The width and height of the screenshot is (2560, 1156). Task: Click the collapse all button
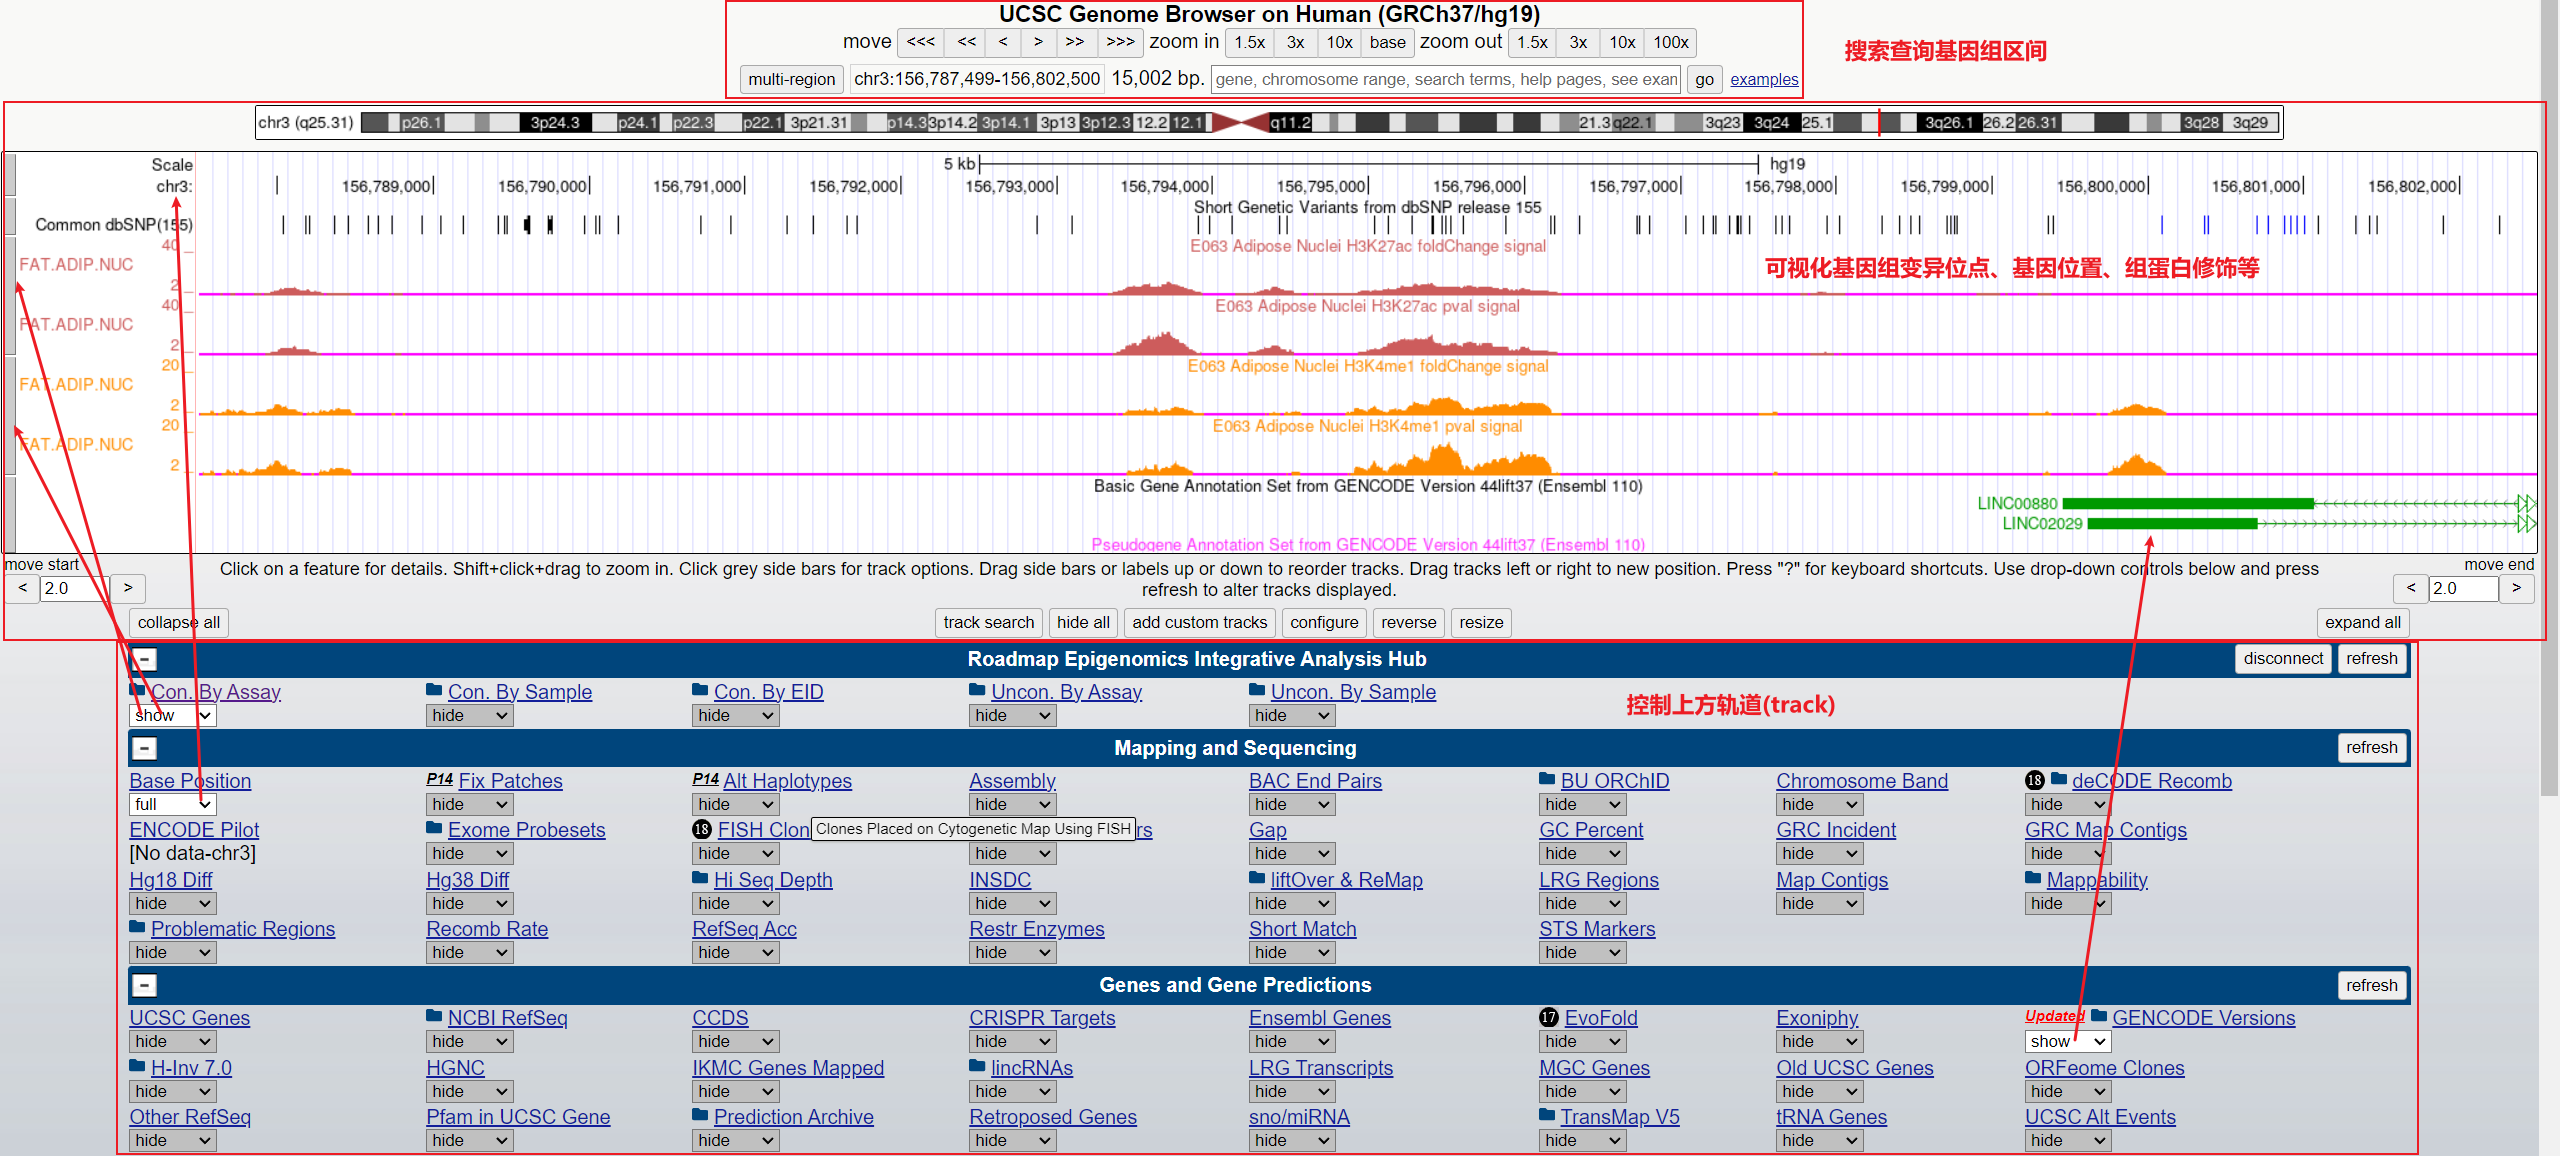point(179,623)
